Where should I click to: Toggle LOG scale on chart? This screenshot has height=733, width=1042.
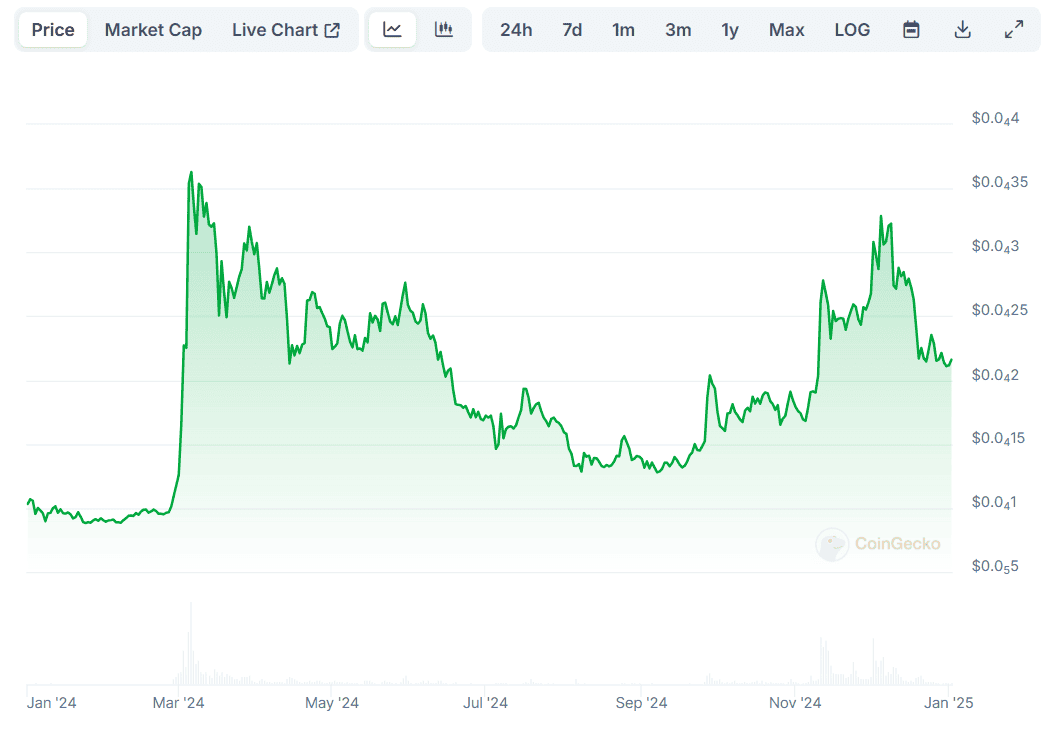pyautogui.click(x=852, y=30)
